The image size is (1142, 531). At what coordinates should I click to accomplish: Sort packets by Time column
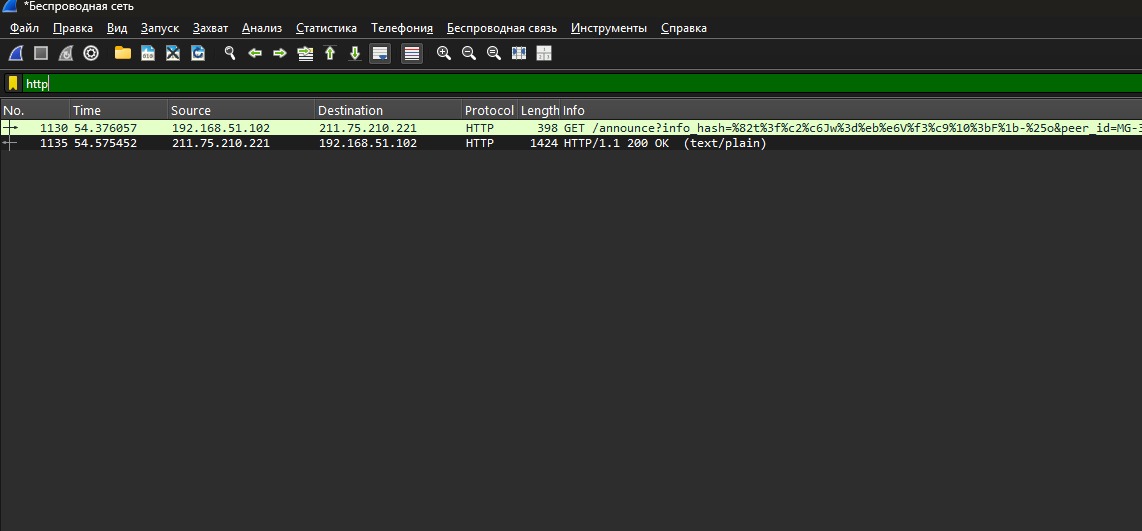click(117, 110)
